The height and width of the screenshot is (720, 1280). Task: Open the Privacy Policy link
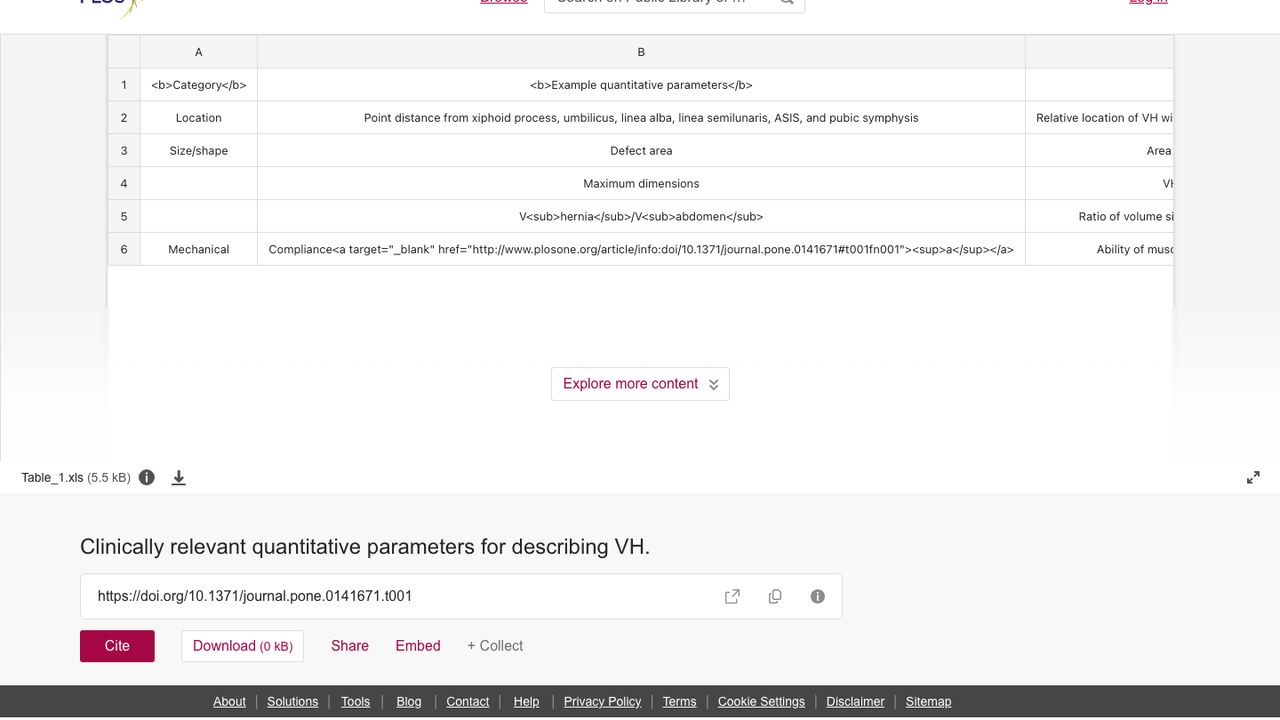602,702
